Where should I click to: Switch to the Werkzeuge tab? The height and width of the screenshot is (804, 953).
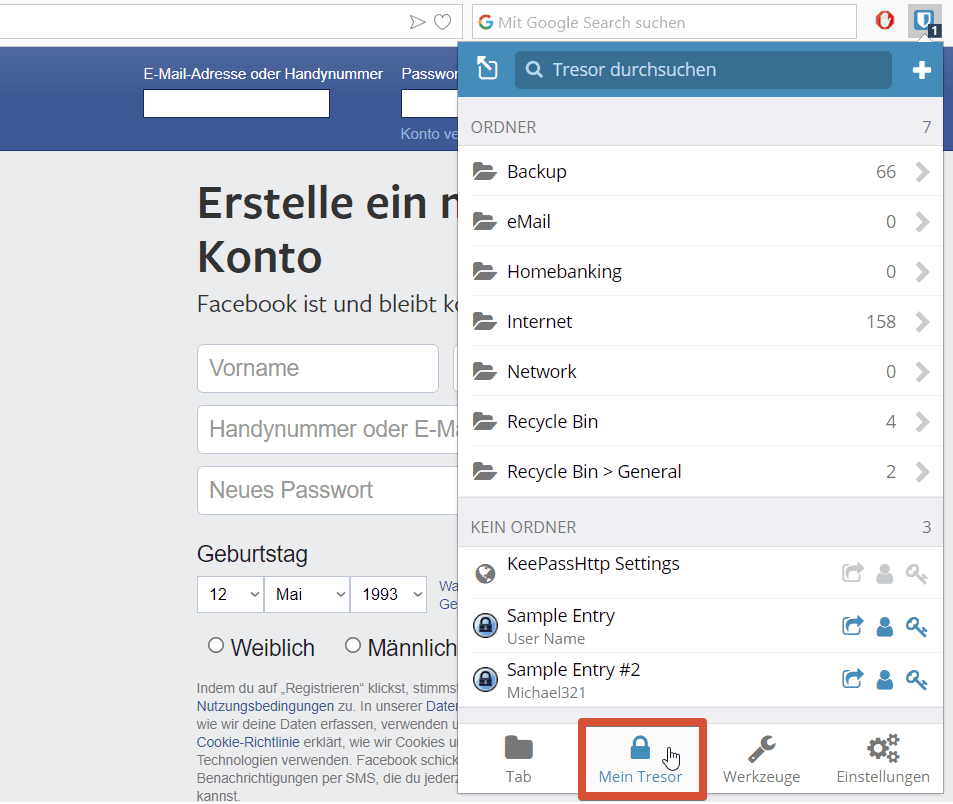click(762, 760)
